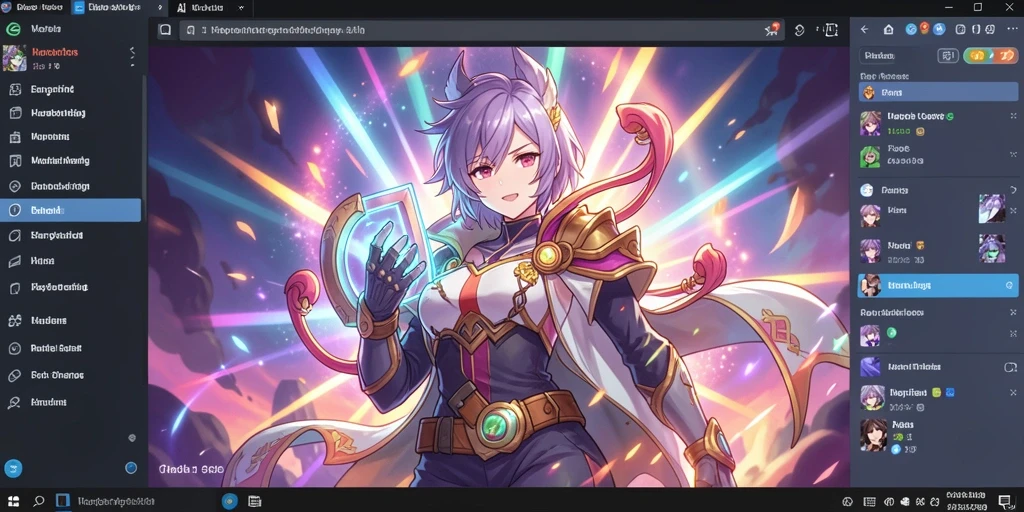
Task: Click the green-faced thumbnail in right panel
Action: point(991,248)
